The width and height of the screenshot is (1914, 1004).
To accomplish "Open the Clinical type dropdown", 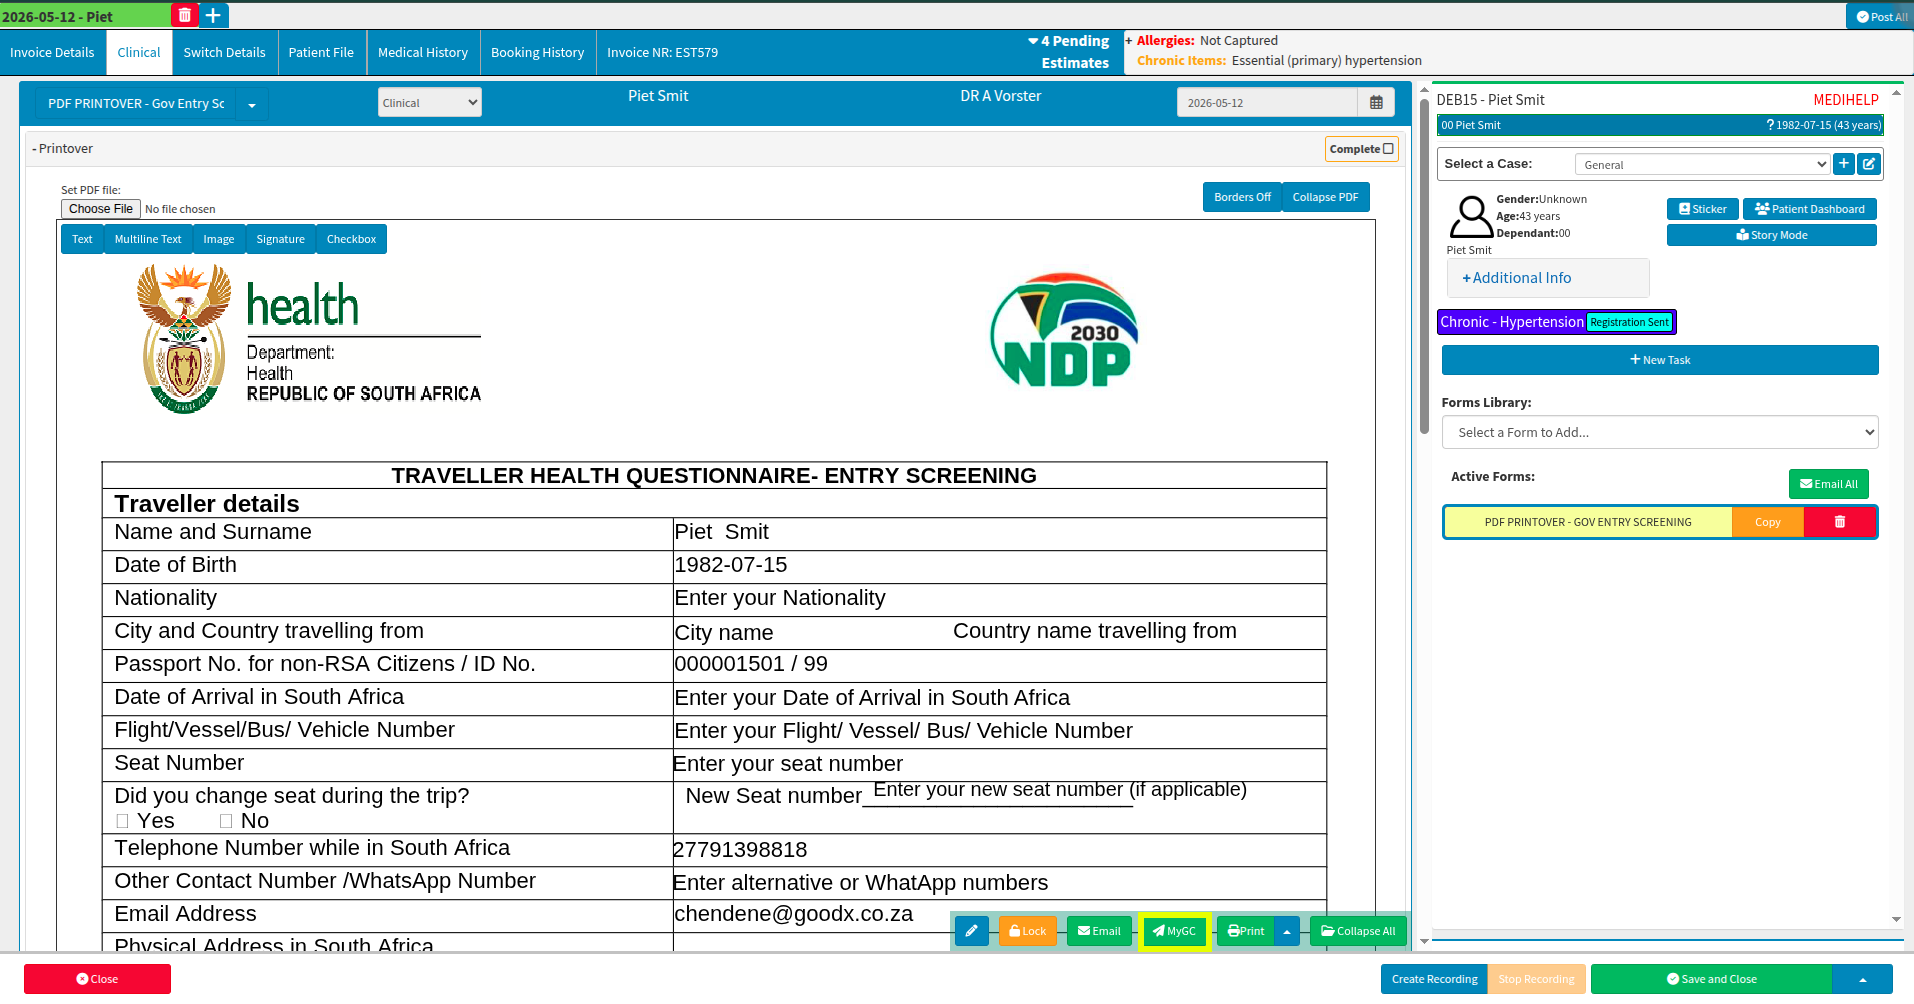I will tap(430, 103).
